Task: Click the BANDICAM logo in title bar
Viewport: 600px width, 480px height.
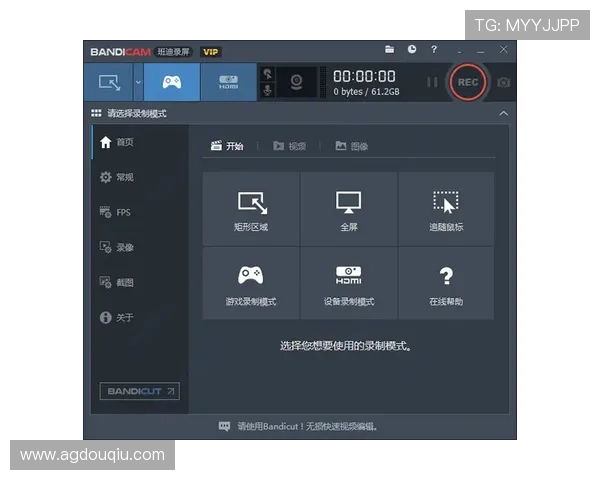Action: click(120, 52)
